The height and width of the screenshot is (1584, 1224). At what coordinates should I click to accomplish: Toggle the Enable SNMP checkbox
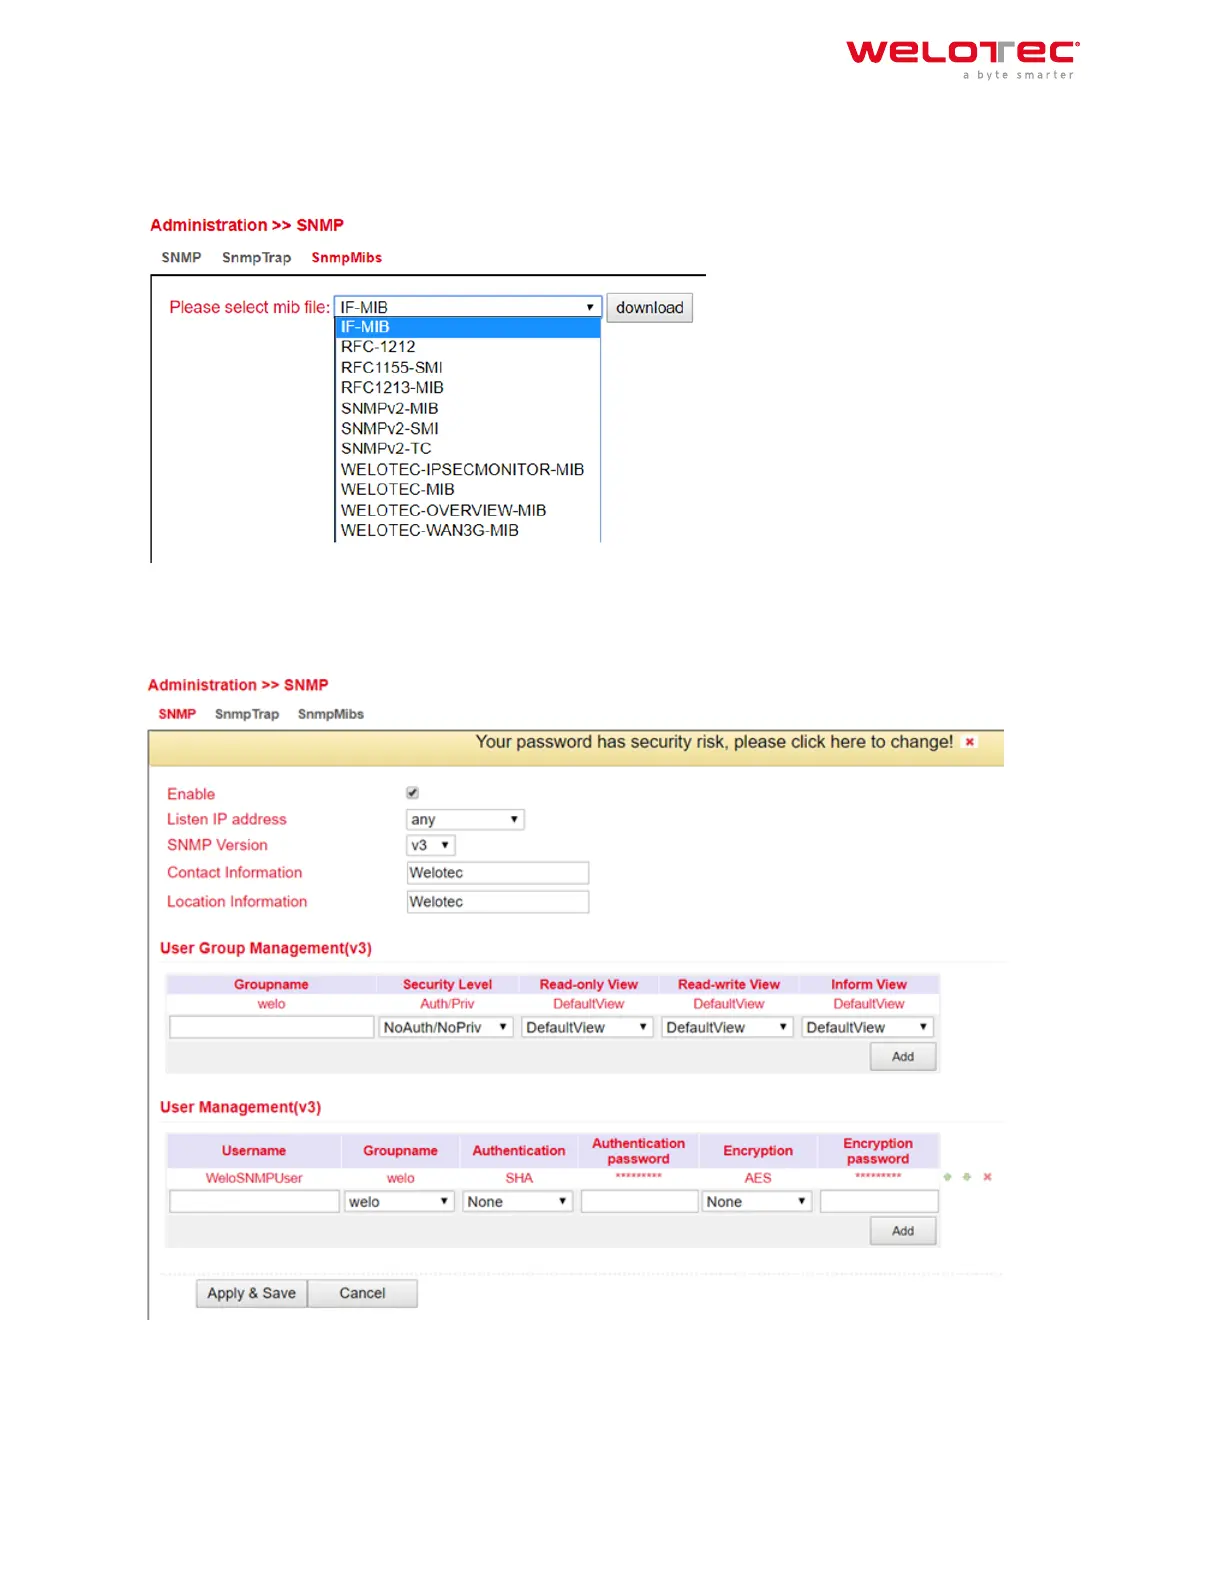coord(412,793)
